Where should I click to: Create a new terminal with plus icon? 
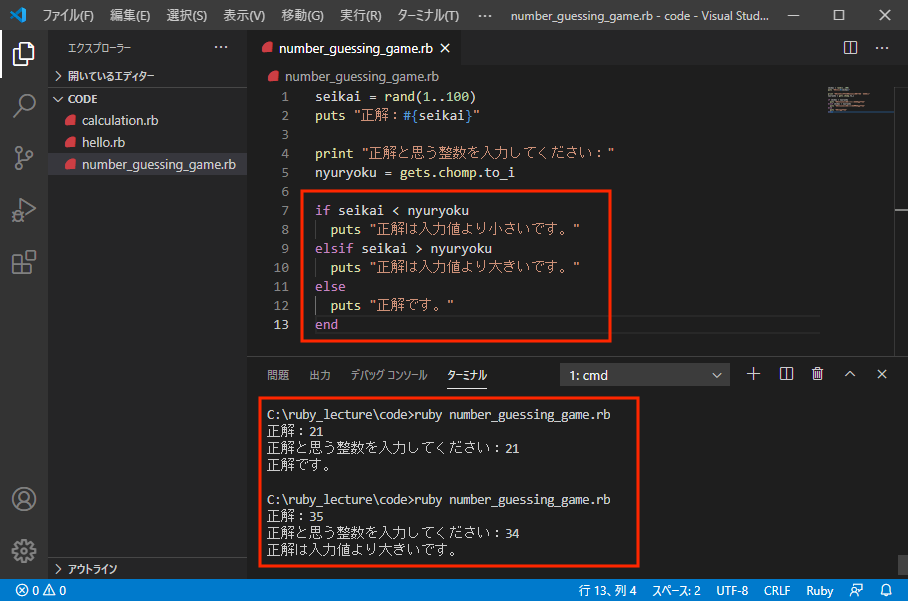point(753,374)
